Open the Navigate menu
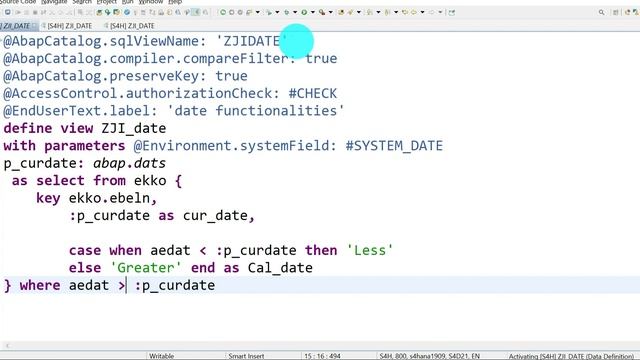 (54, 2)
